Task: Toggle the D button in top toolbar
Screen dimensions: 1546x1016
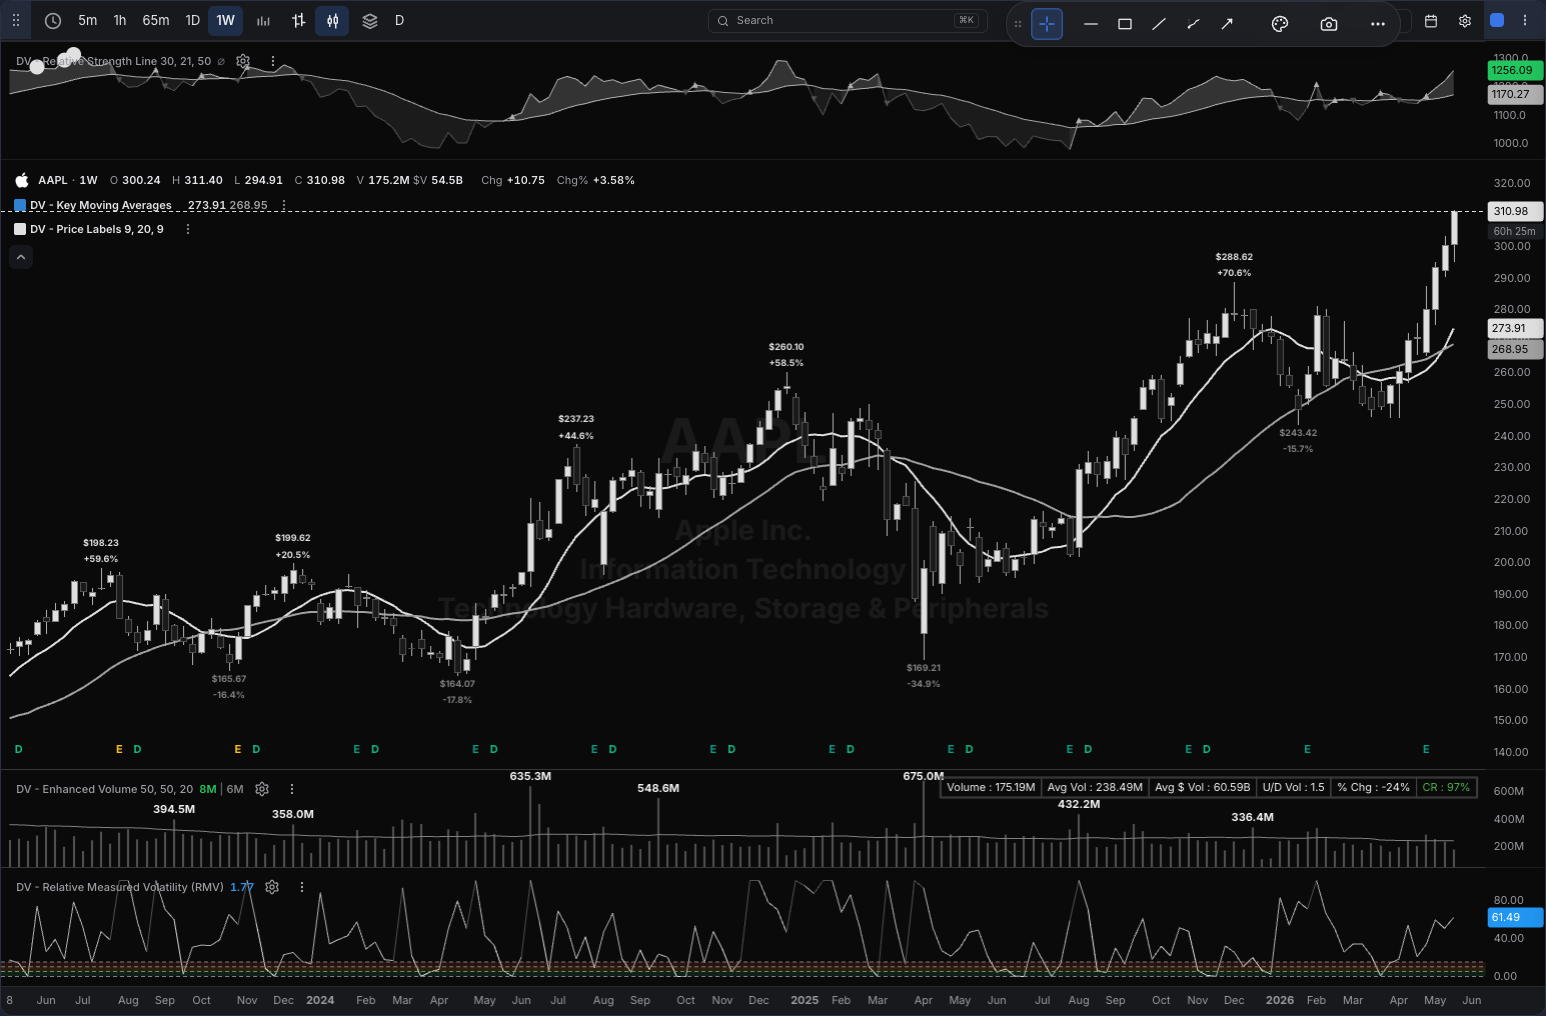Action: pos(399,20)
